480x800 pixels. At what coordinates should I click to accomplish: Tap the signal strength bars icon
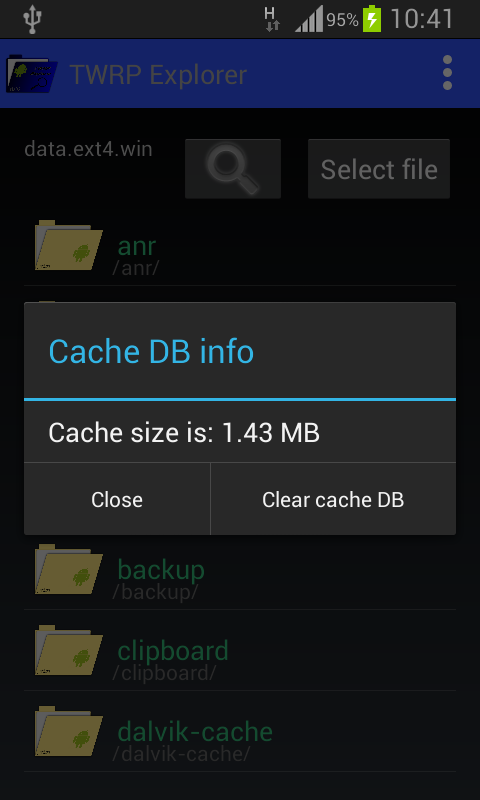click(309, 19)
